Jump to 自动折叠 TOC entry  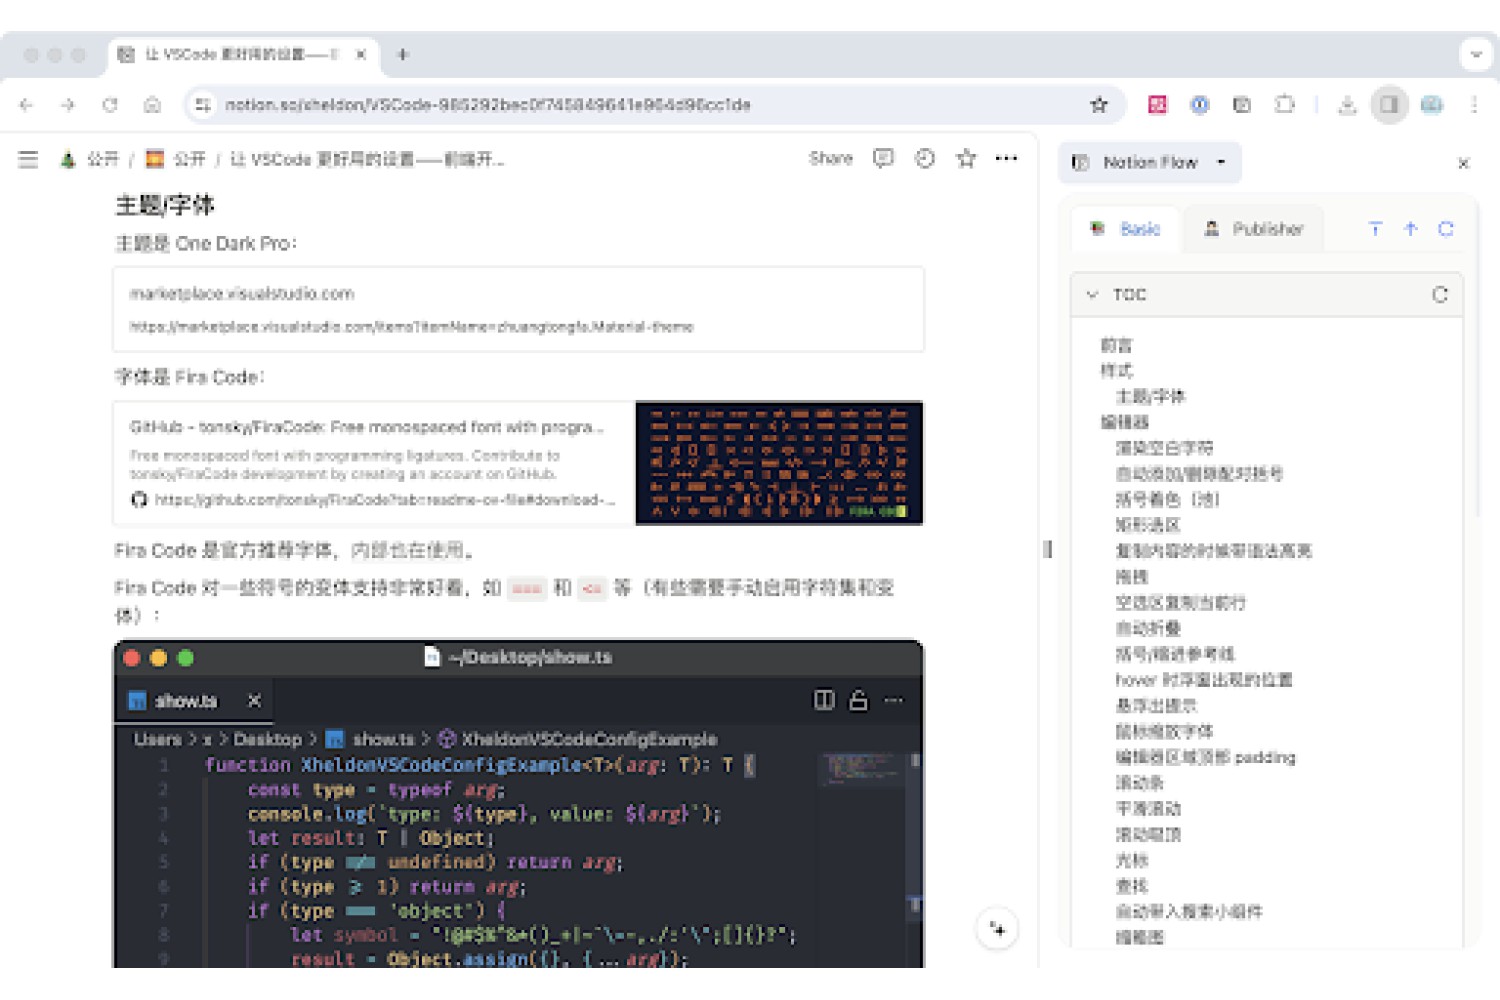pyautogui.click(x=1148, y=628)
